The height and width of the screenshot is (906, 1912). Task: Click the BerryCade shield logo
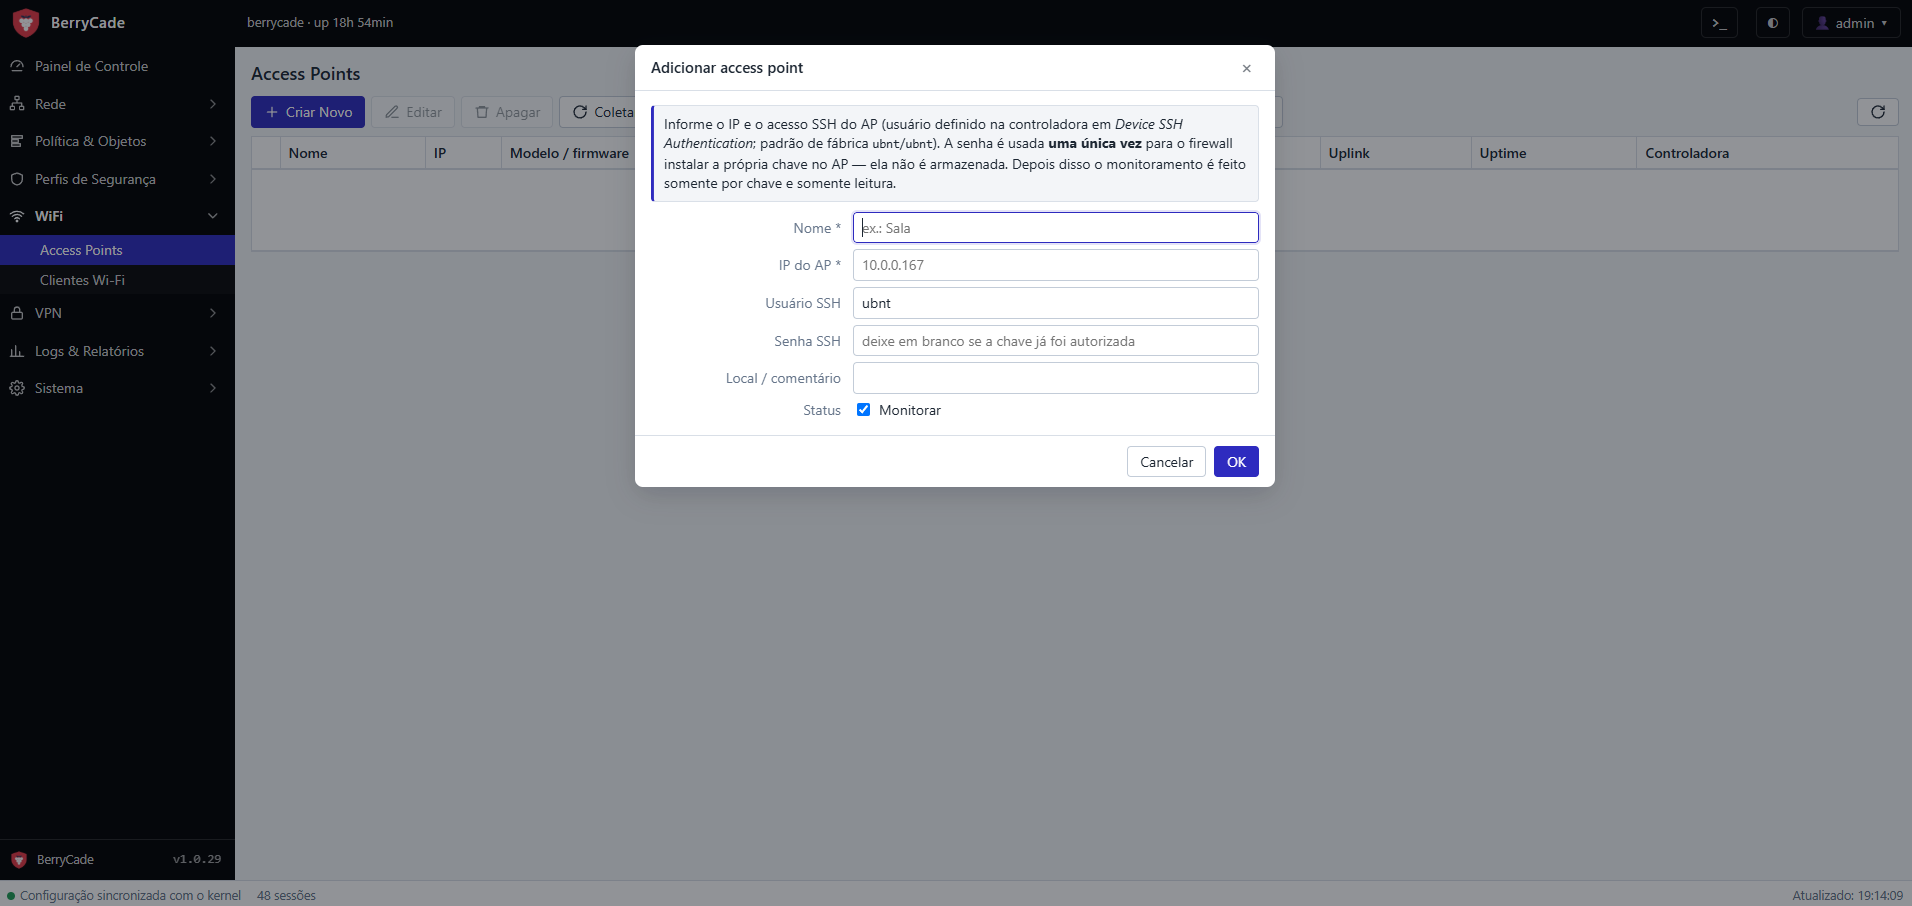click(26, 22)
